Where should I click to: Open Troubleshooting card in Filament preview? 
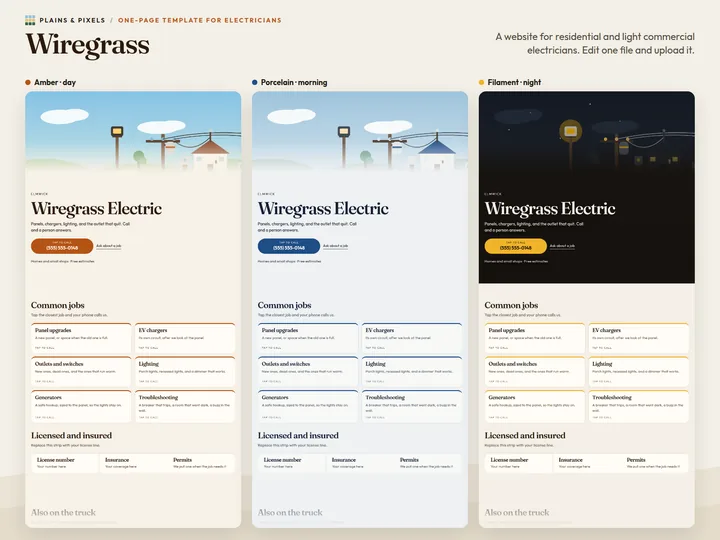639,406
